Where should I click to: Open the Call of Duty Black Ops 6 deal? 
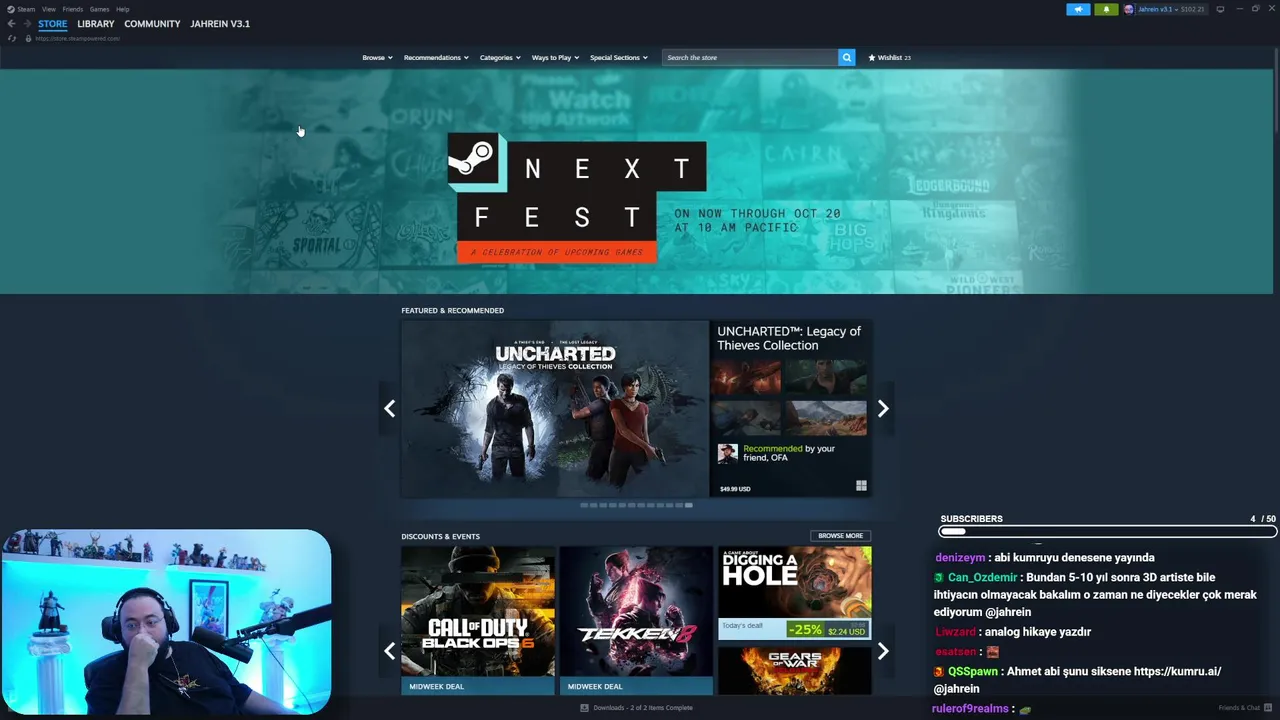click(x=478, y=620)
